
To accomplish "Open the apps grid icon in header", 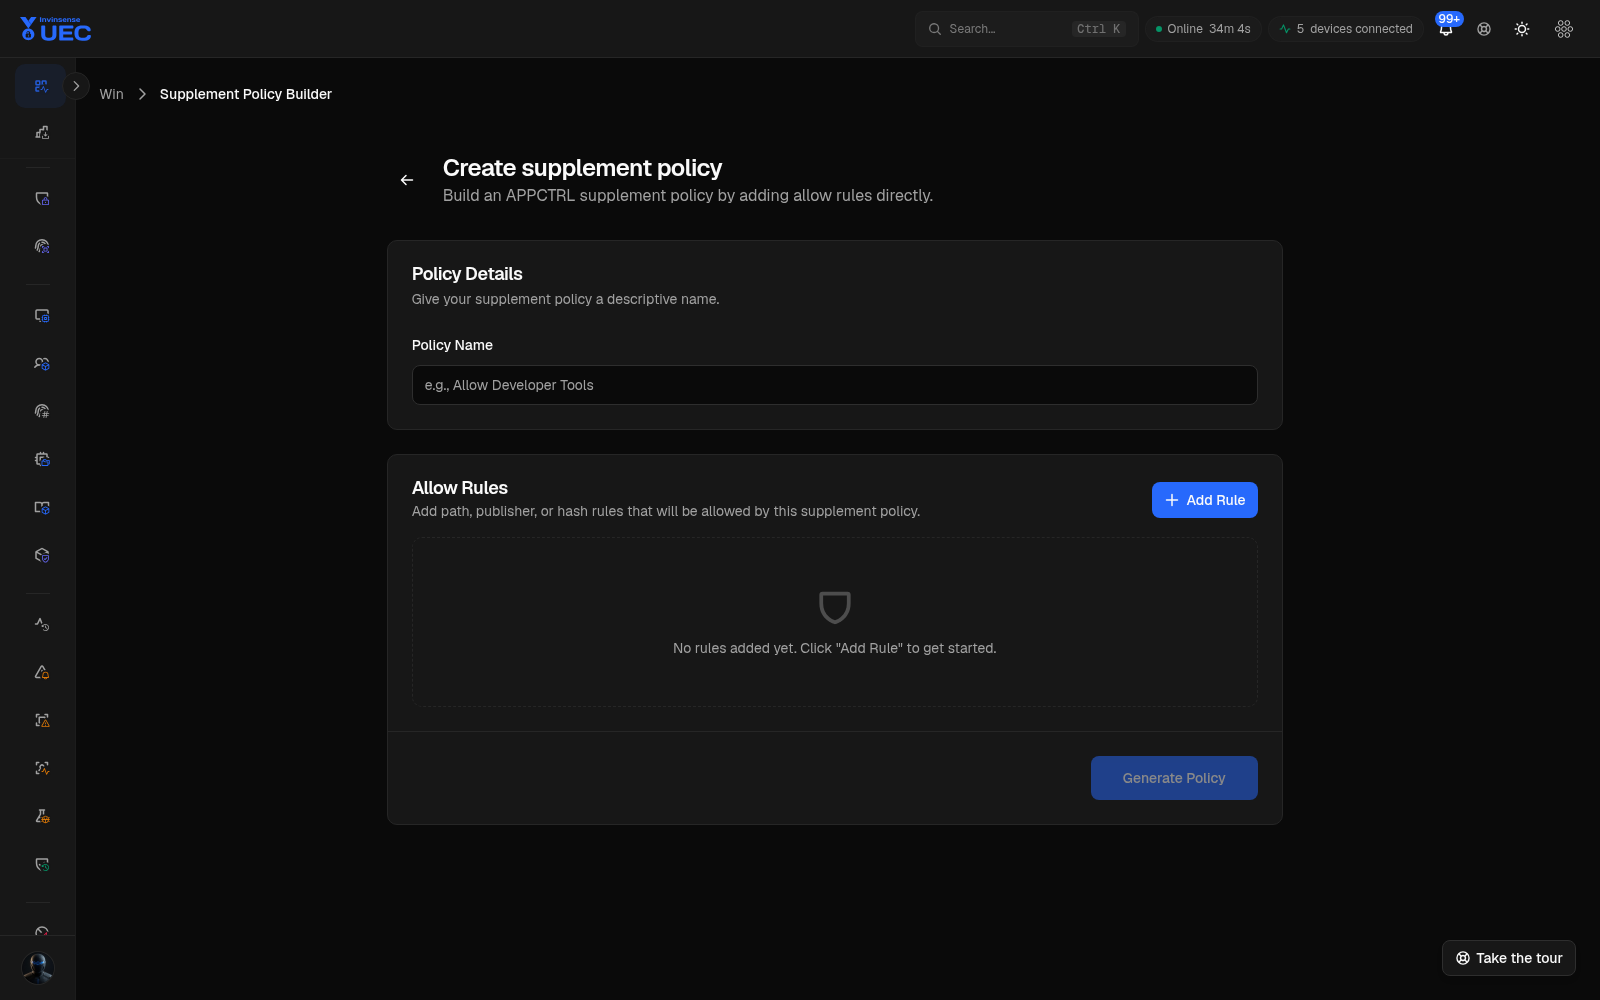I will tap(1564, 29).
